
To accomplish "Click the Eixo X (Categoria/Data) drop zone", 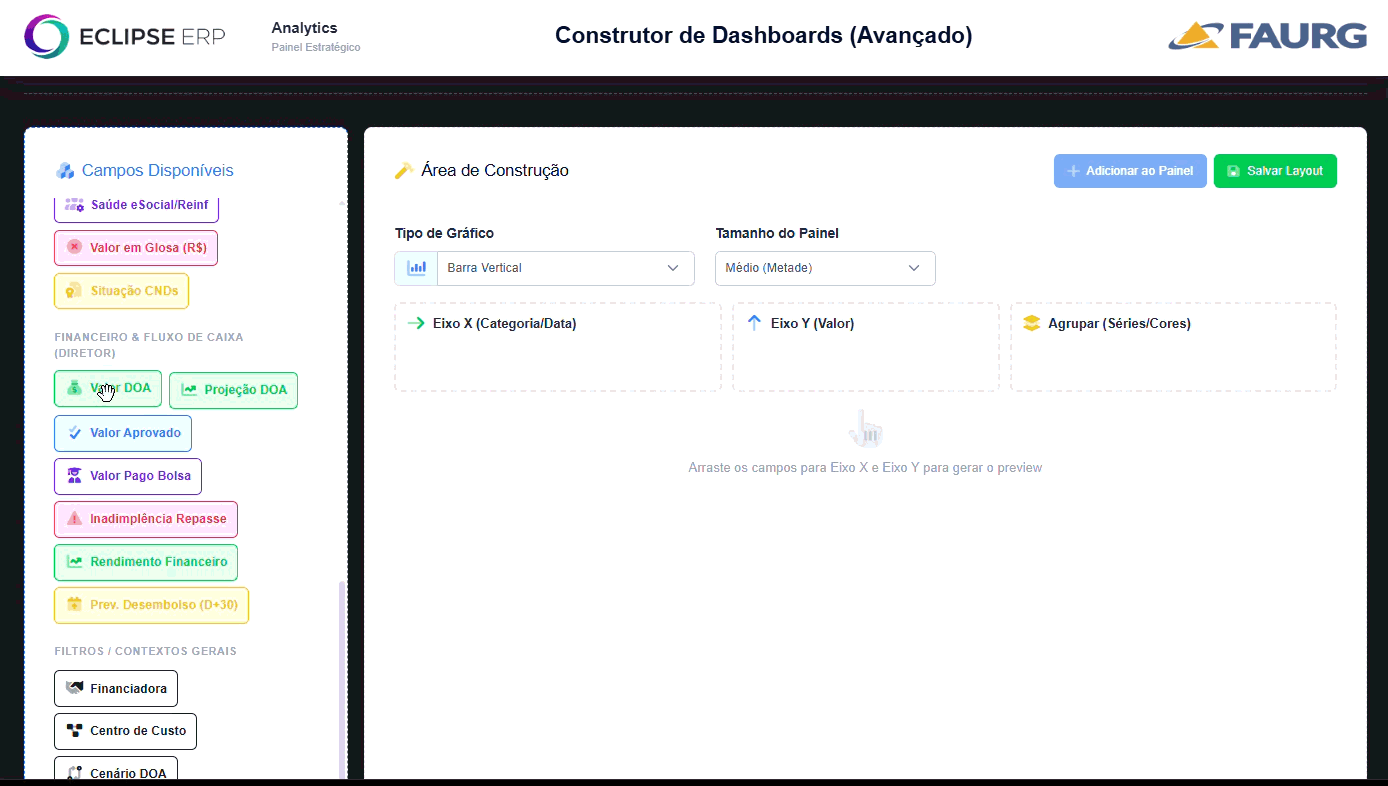I will coord(558,347).
